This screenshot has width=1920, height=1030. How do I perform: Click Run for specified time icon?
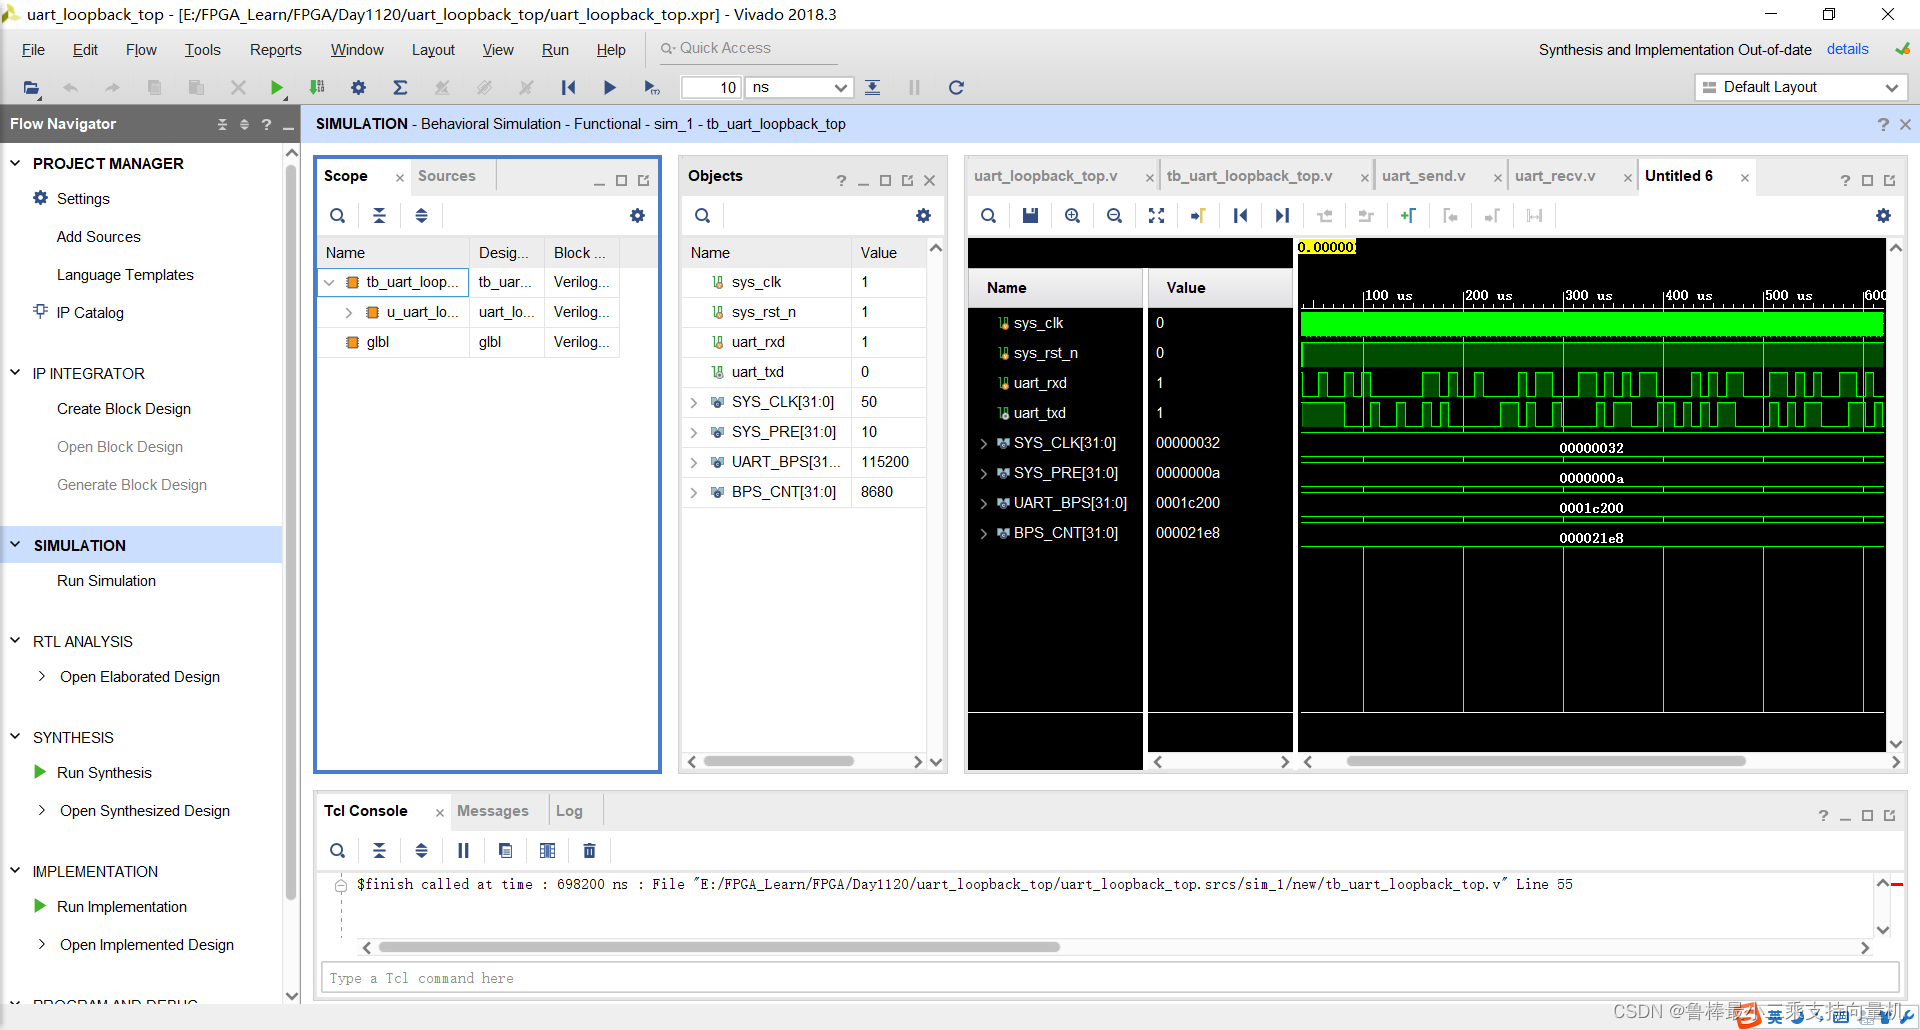click(651, 88)
